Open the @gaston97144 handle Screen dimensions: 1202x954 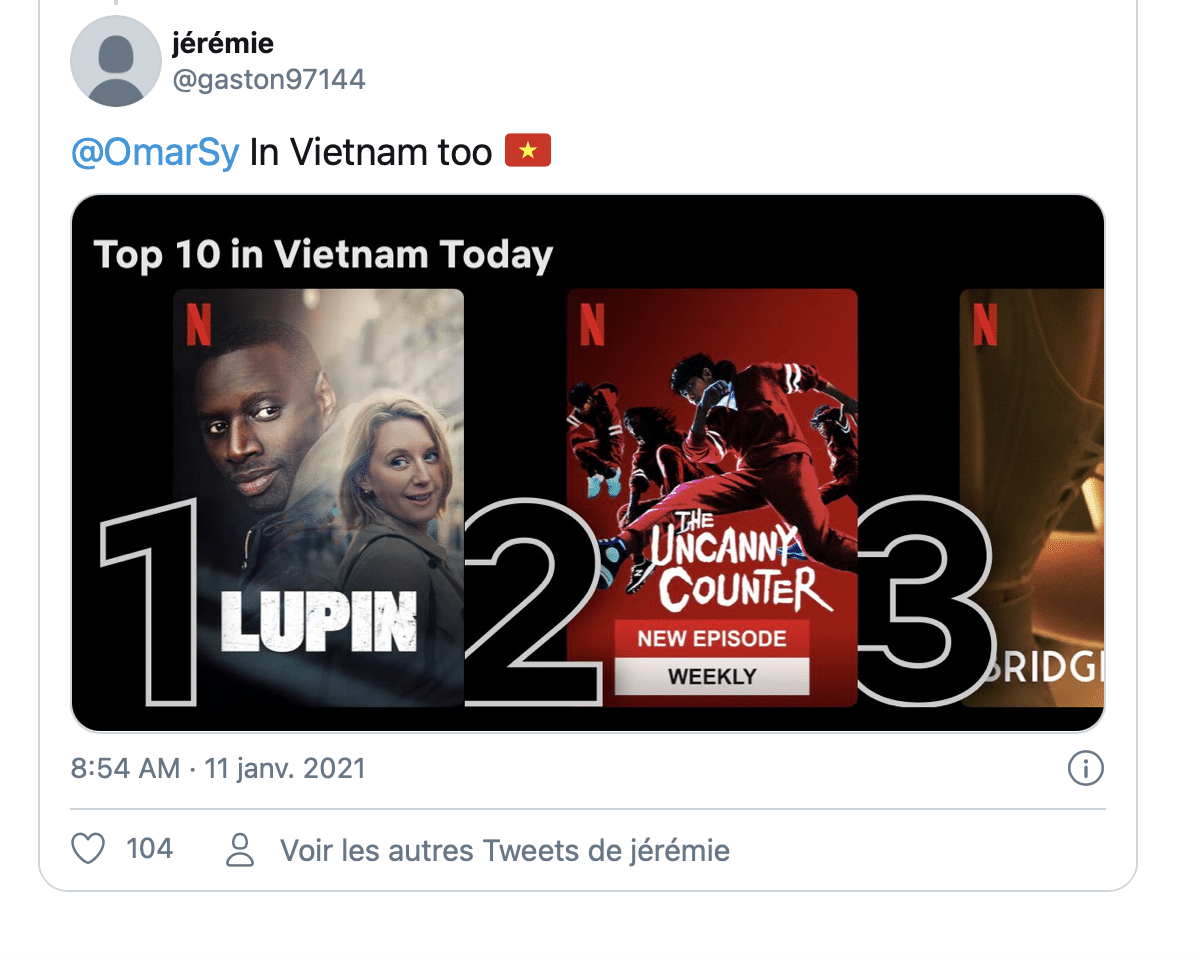pyautogui.click(x=269, y=79)
